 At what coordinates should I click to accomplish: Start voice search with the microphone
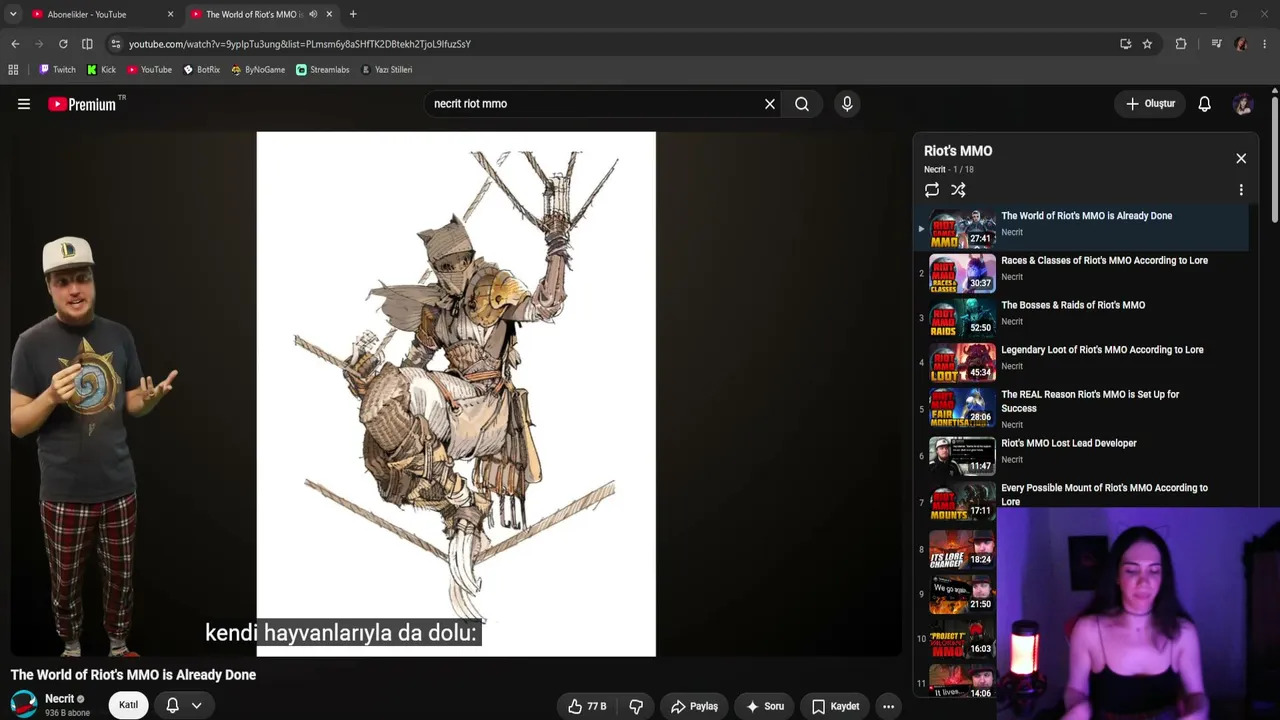coord(847,104)
